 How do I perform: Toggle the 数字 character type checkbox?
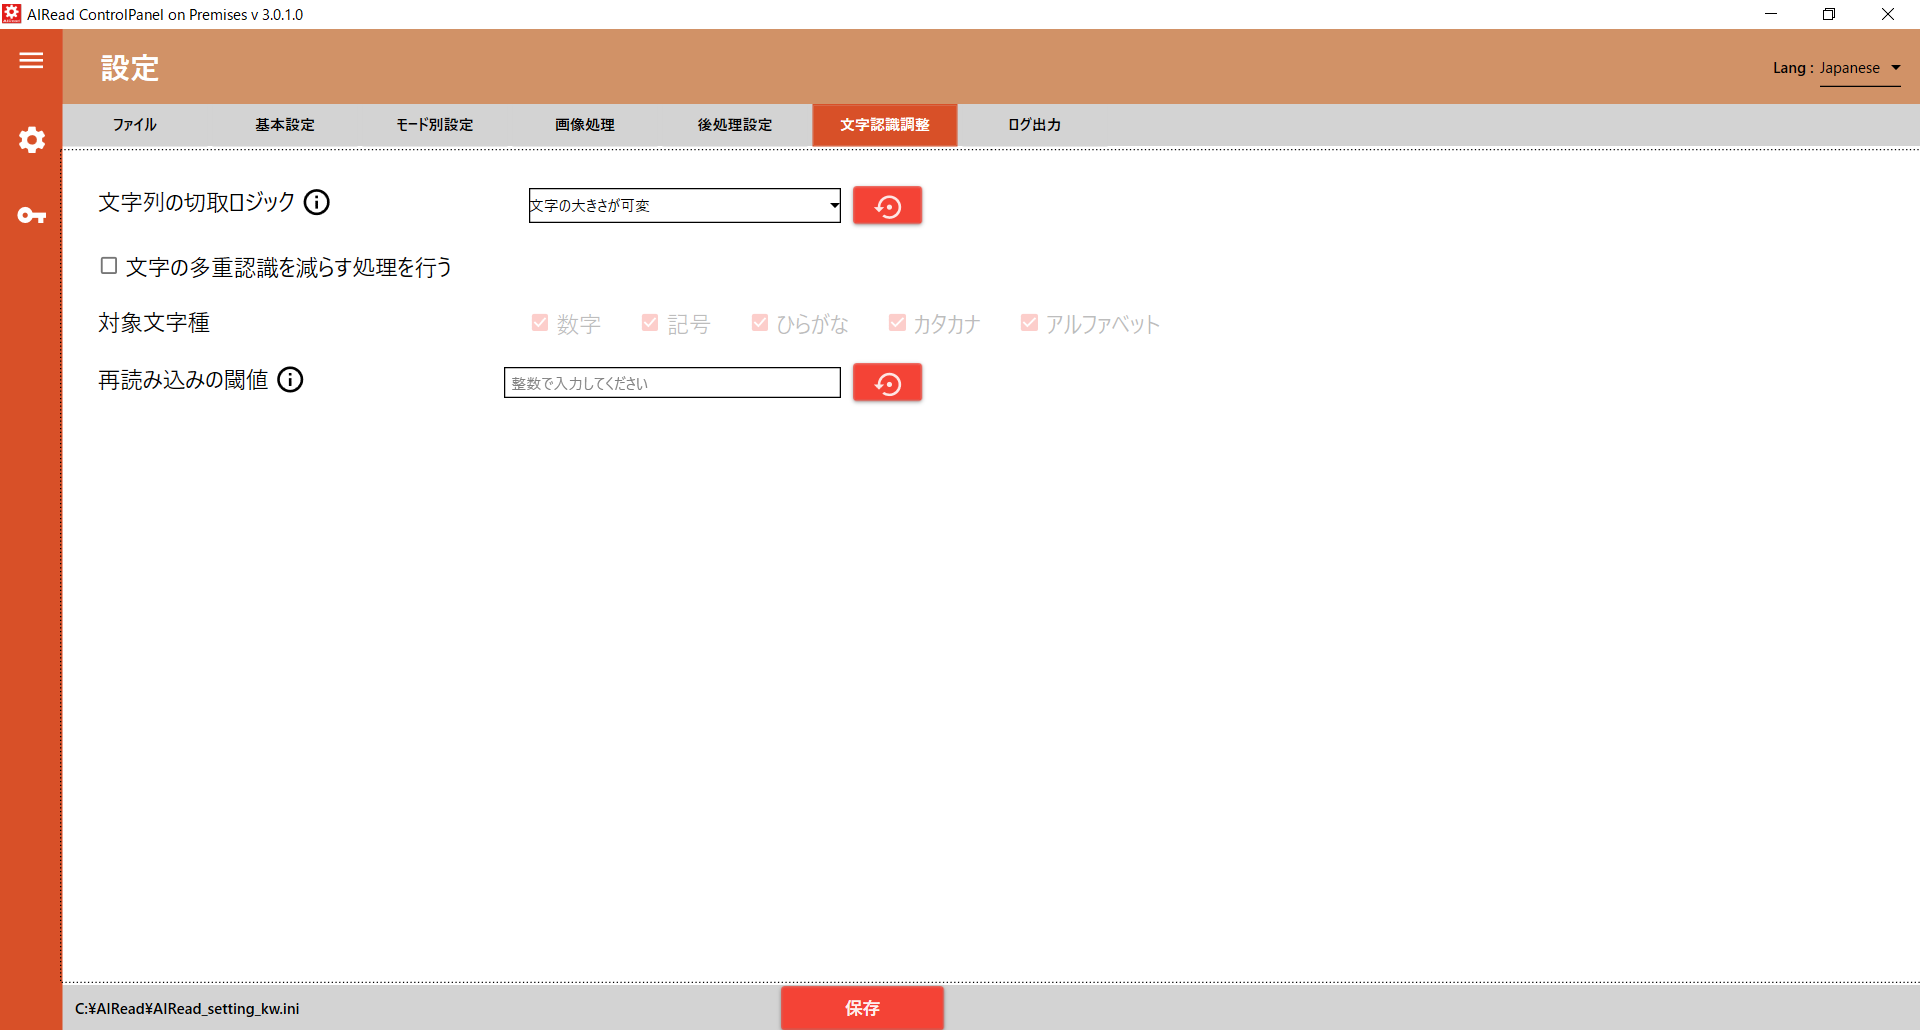click(539, 322)
